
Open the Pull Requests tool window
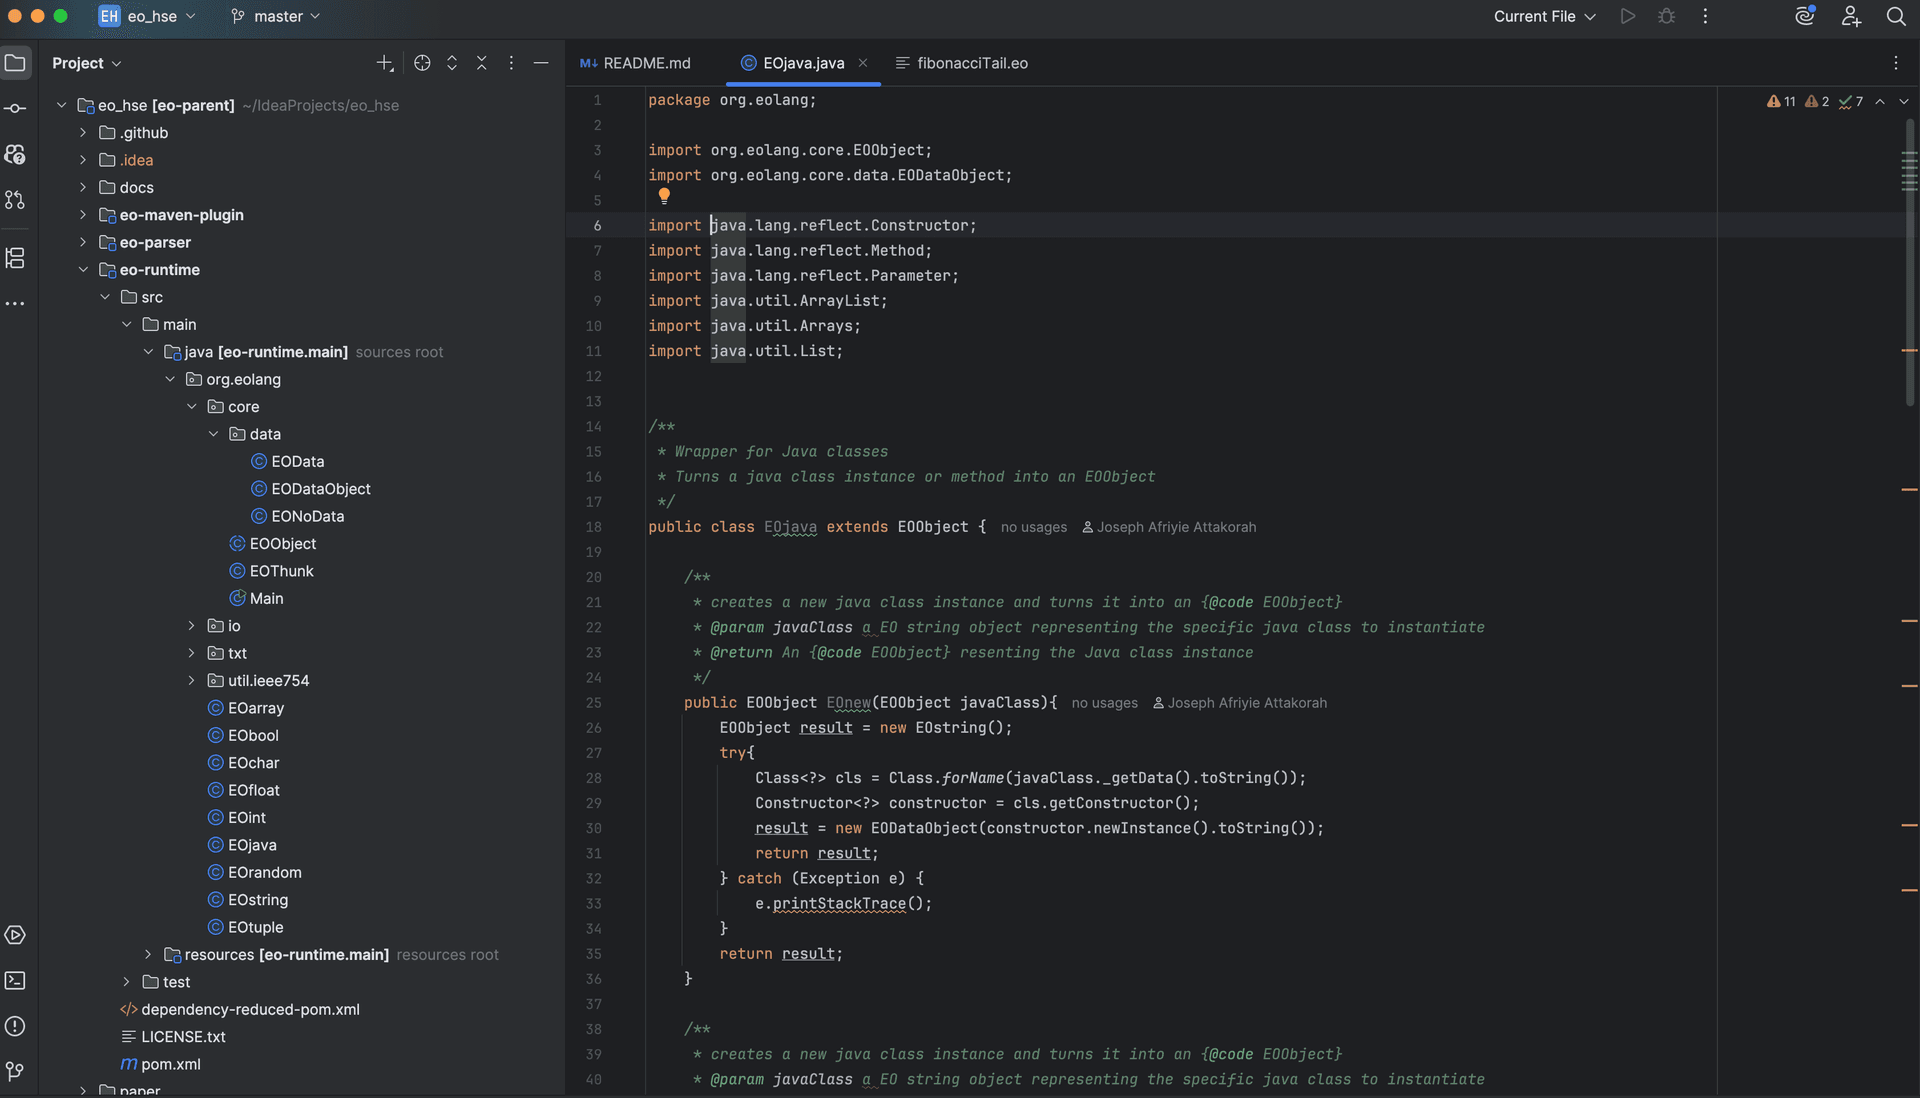[16, 200]
